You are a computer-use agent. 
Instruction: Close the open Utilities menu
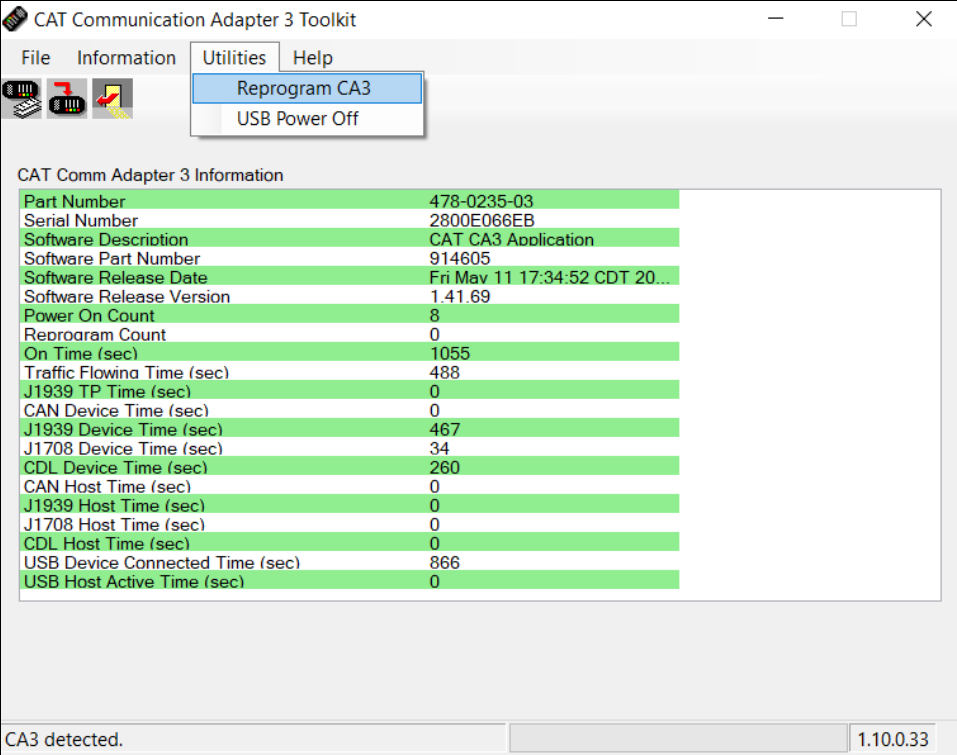click(234, 58)
